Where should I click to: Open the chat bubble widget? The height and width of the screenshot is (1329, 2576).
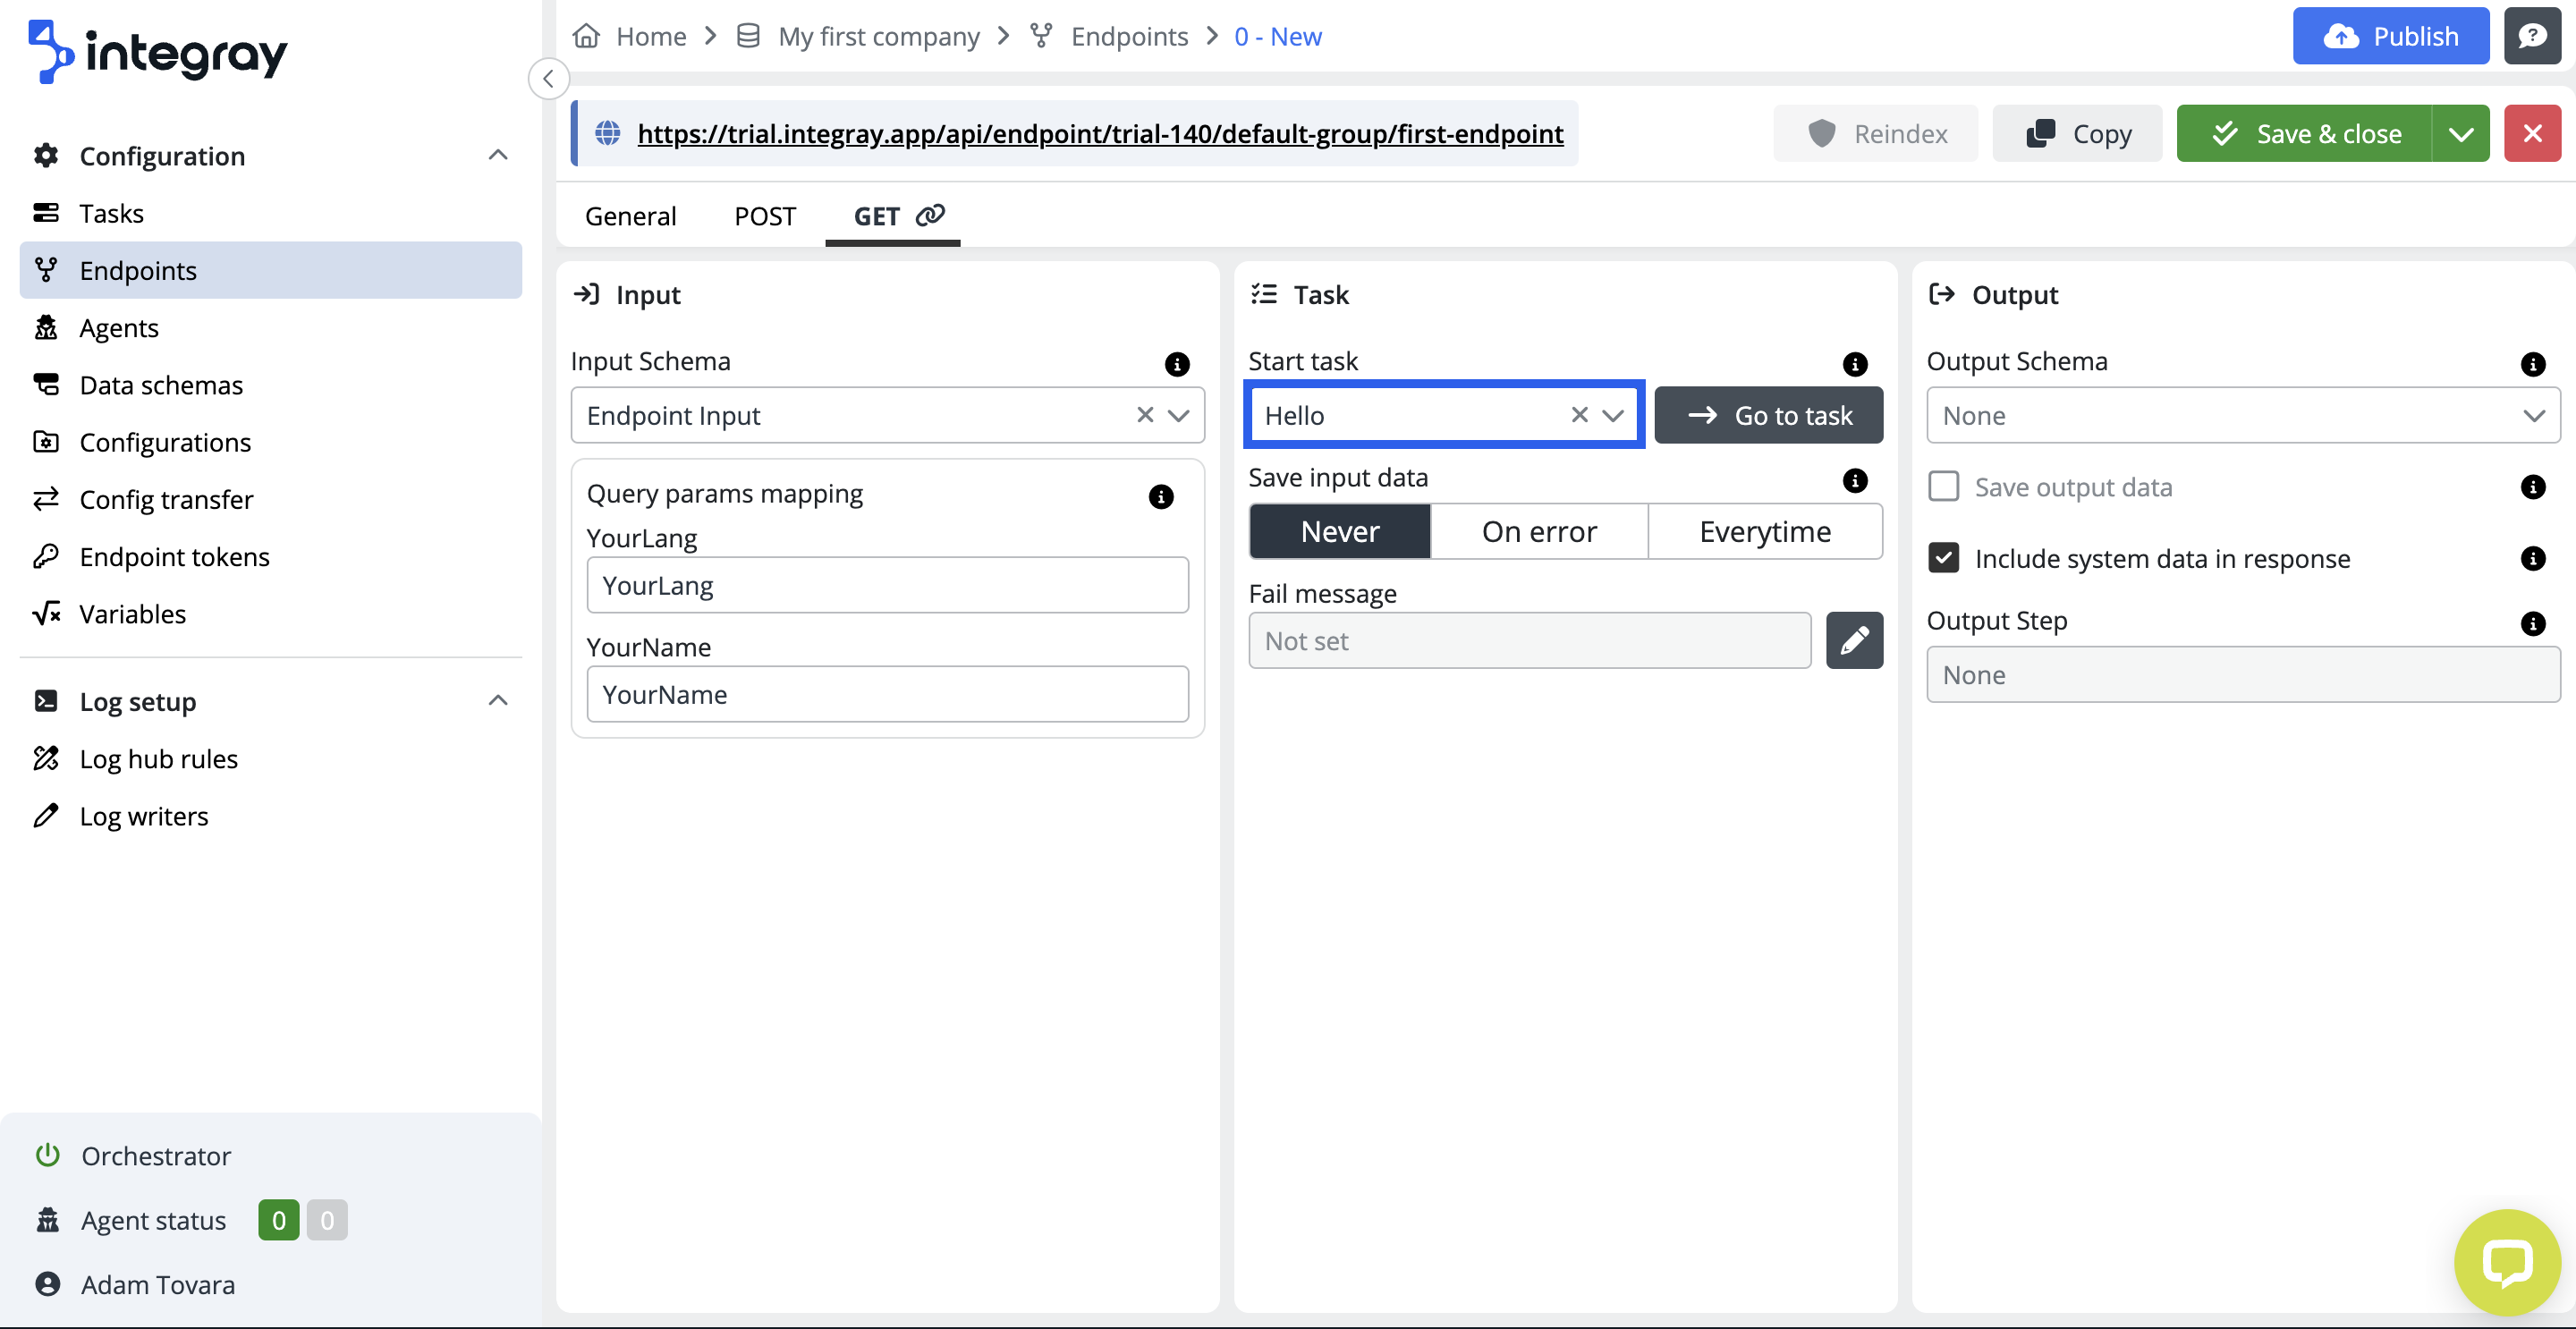pos(2506,1262)
